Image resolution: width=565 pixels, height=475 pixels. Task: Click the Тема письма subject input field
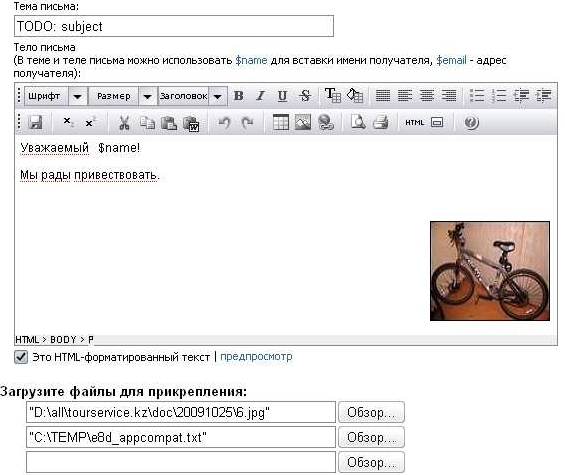coord(174,26)
